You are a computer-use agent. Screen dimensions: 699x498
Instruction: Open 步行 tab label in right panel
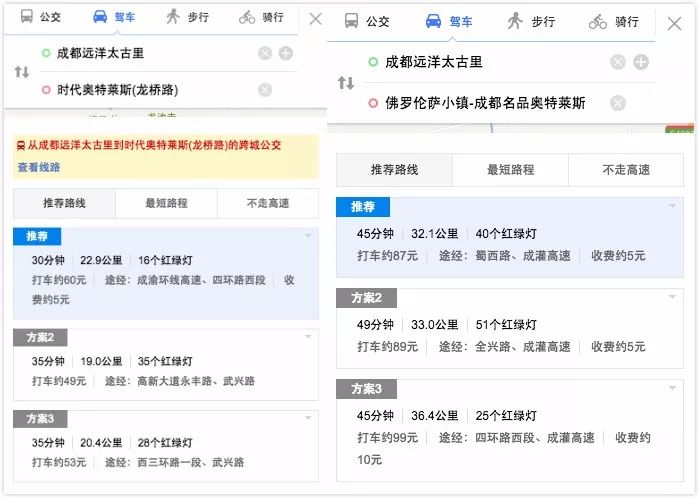(543, 21)
